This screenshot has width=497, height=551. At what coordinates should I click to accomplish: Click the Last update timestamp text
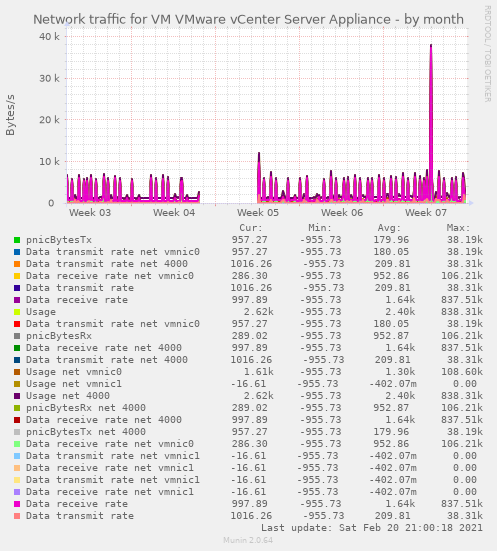tap(372, 528)
